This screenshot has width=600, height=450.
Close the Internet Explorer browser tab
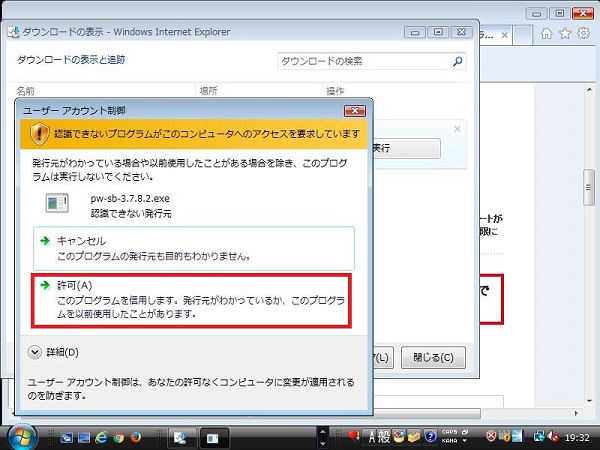tap(505, 36)
